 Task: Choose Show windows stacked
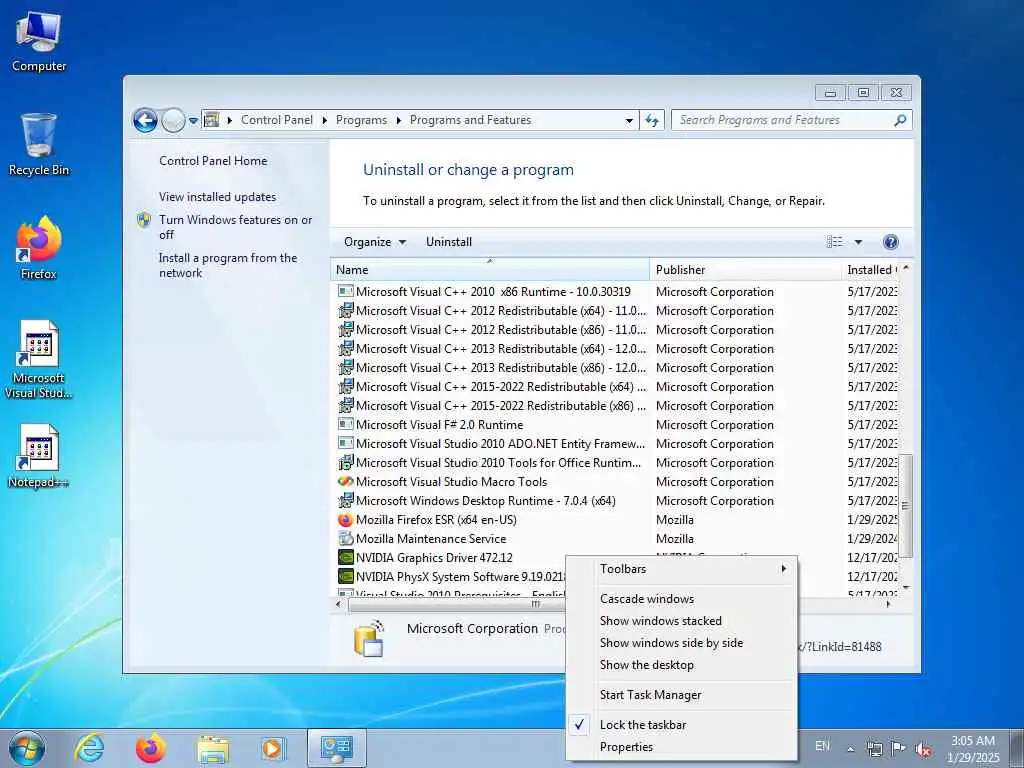point(681,621)
